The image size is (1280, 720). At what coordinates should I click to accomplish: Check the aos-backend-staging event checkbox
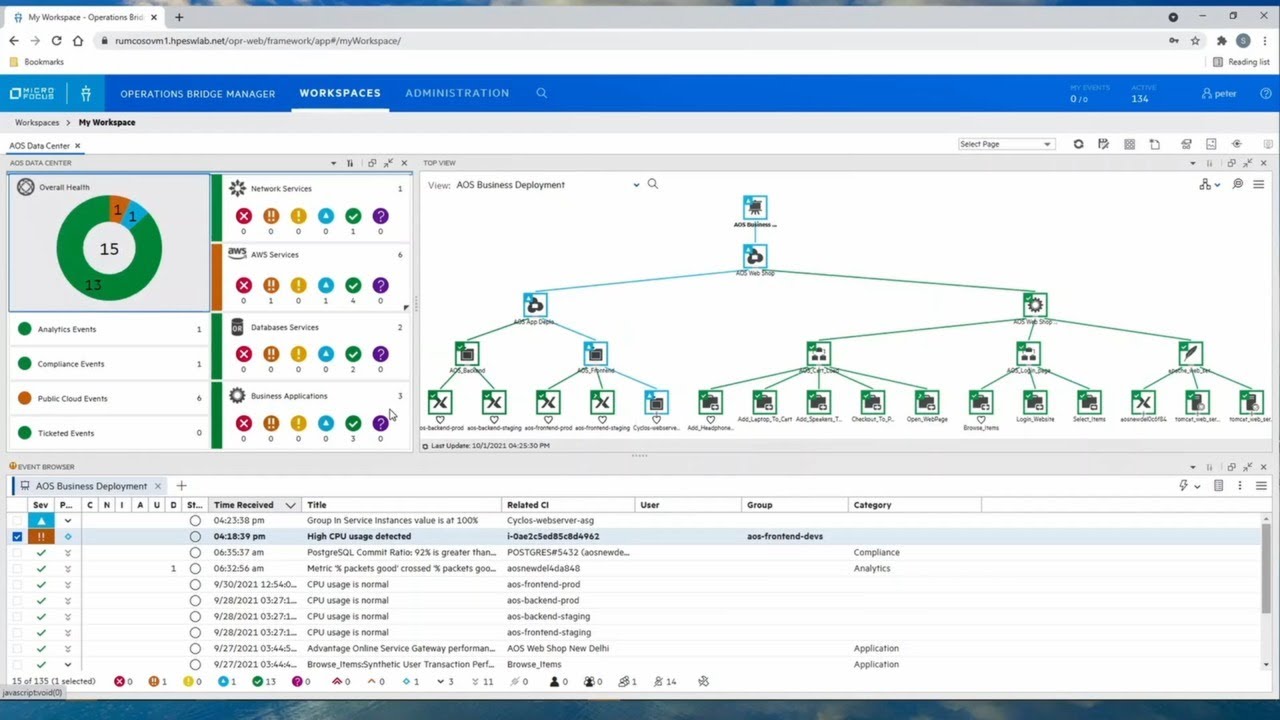tap(17, 616)
